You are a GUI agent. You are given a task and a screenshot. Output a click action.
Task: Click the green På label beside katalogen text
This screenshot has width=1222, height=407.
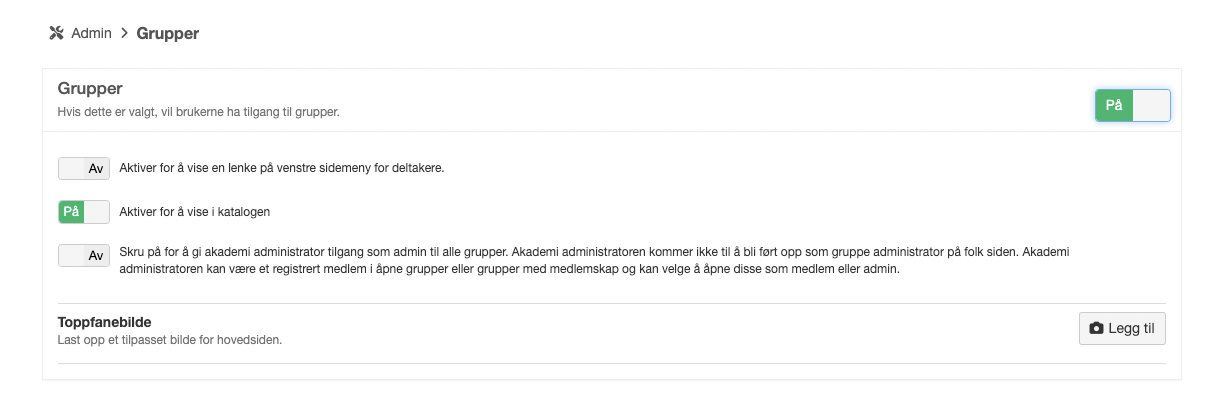(x=71, y=212)
